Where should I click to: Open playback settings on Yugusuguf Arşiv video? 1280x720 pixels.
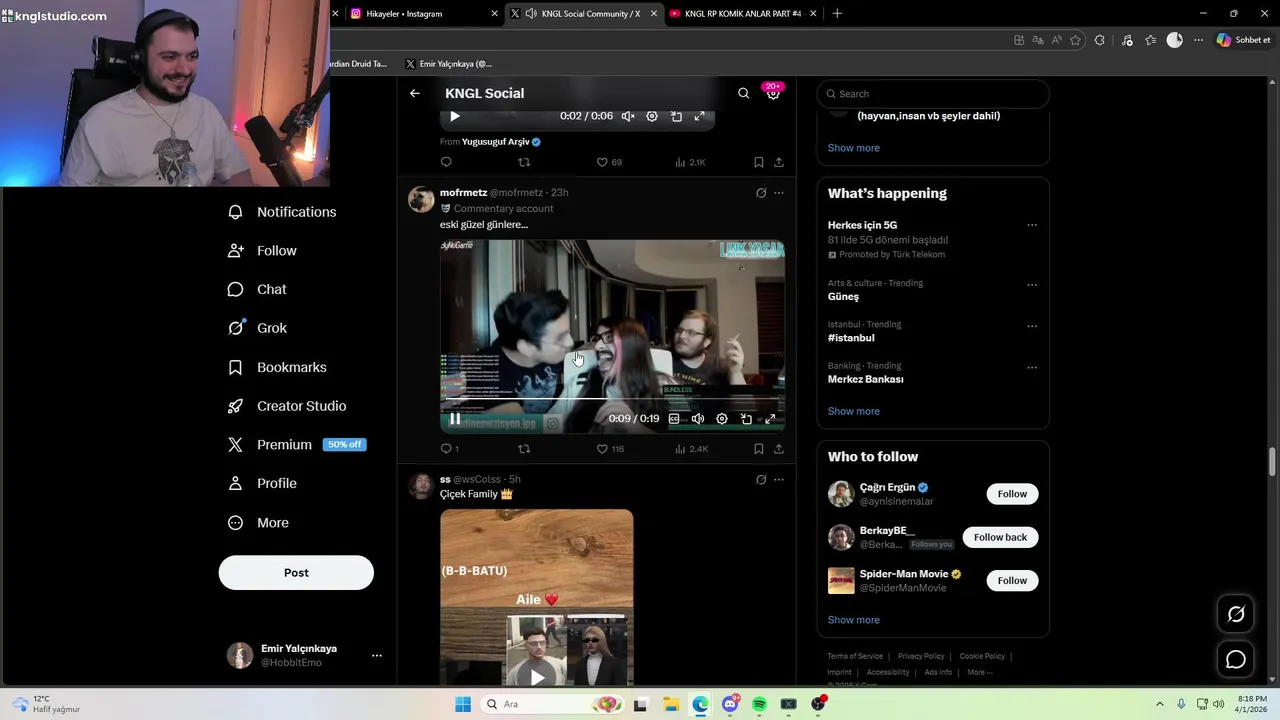[x=652, y=116]
